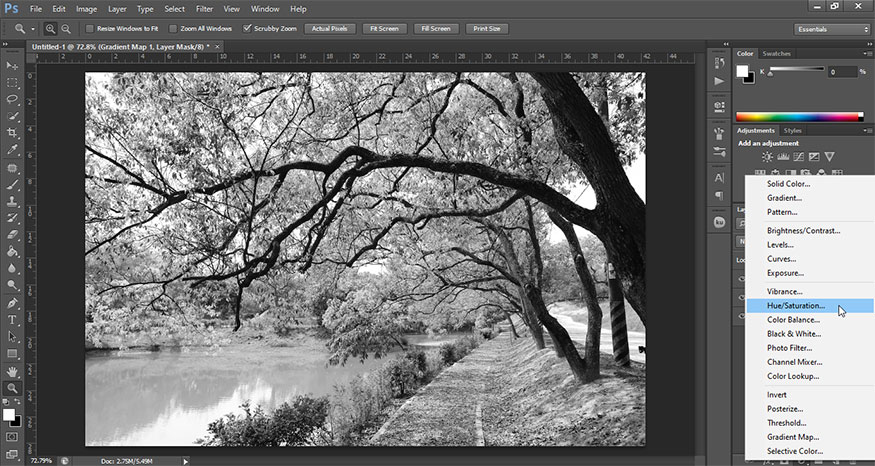Select the Rectangle shape tool

click(12, 354)
